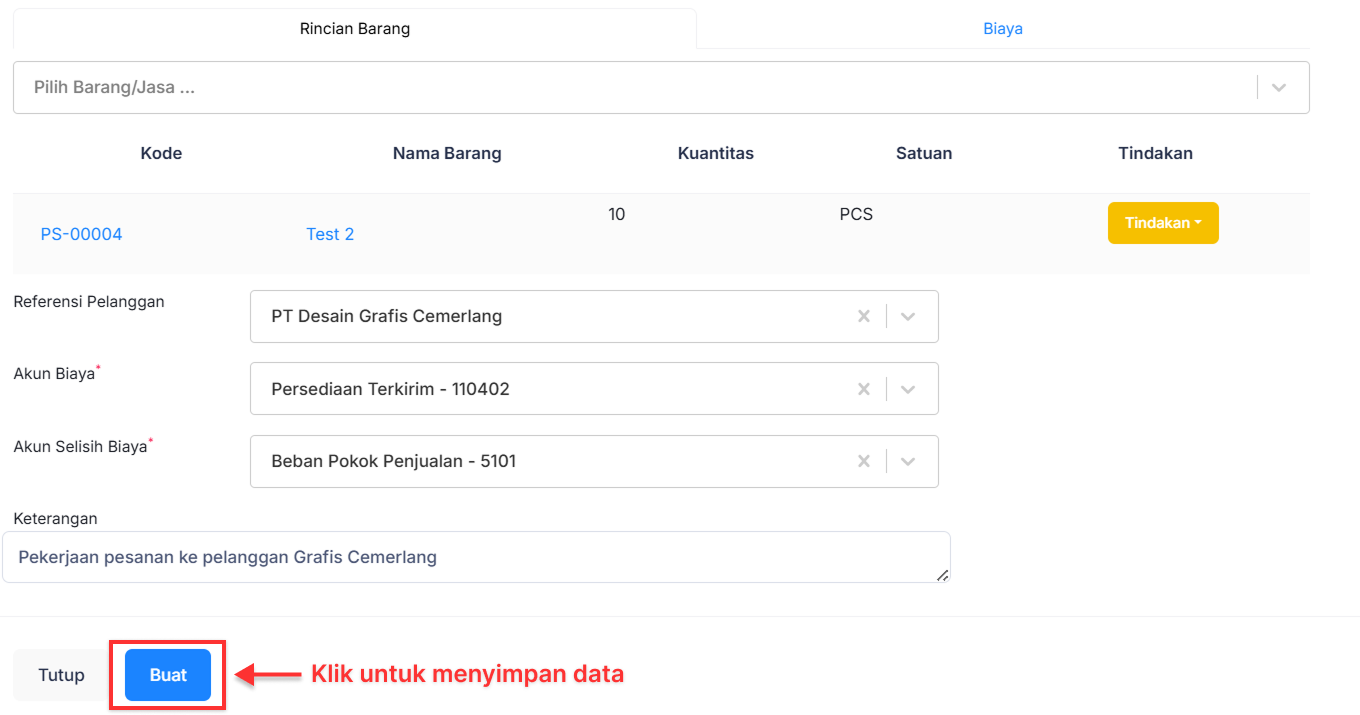This screenshot has height=715, width=1360.
Task: Select the Rincian Barang tab
Action: point(355,28)
